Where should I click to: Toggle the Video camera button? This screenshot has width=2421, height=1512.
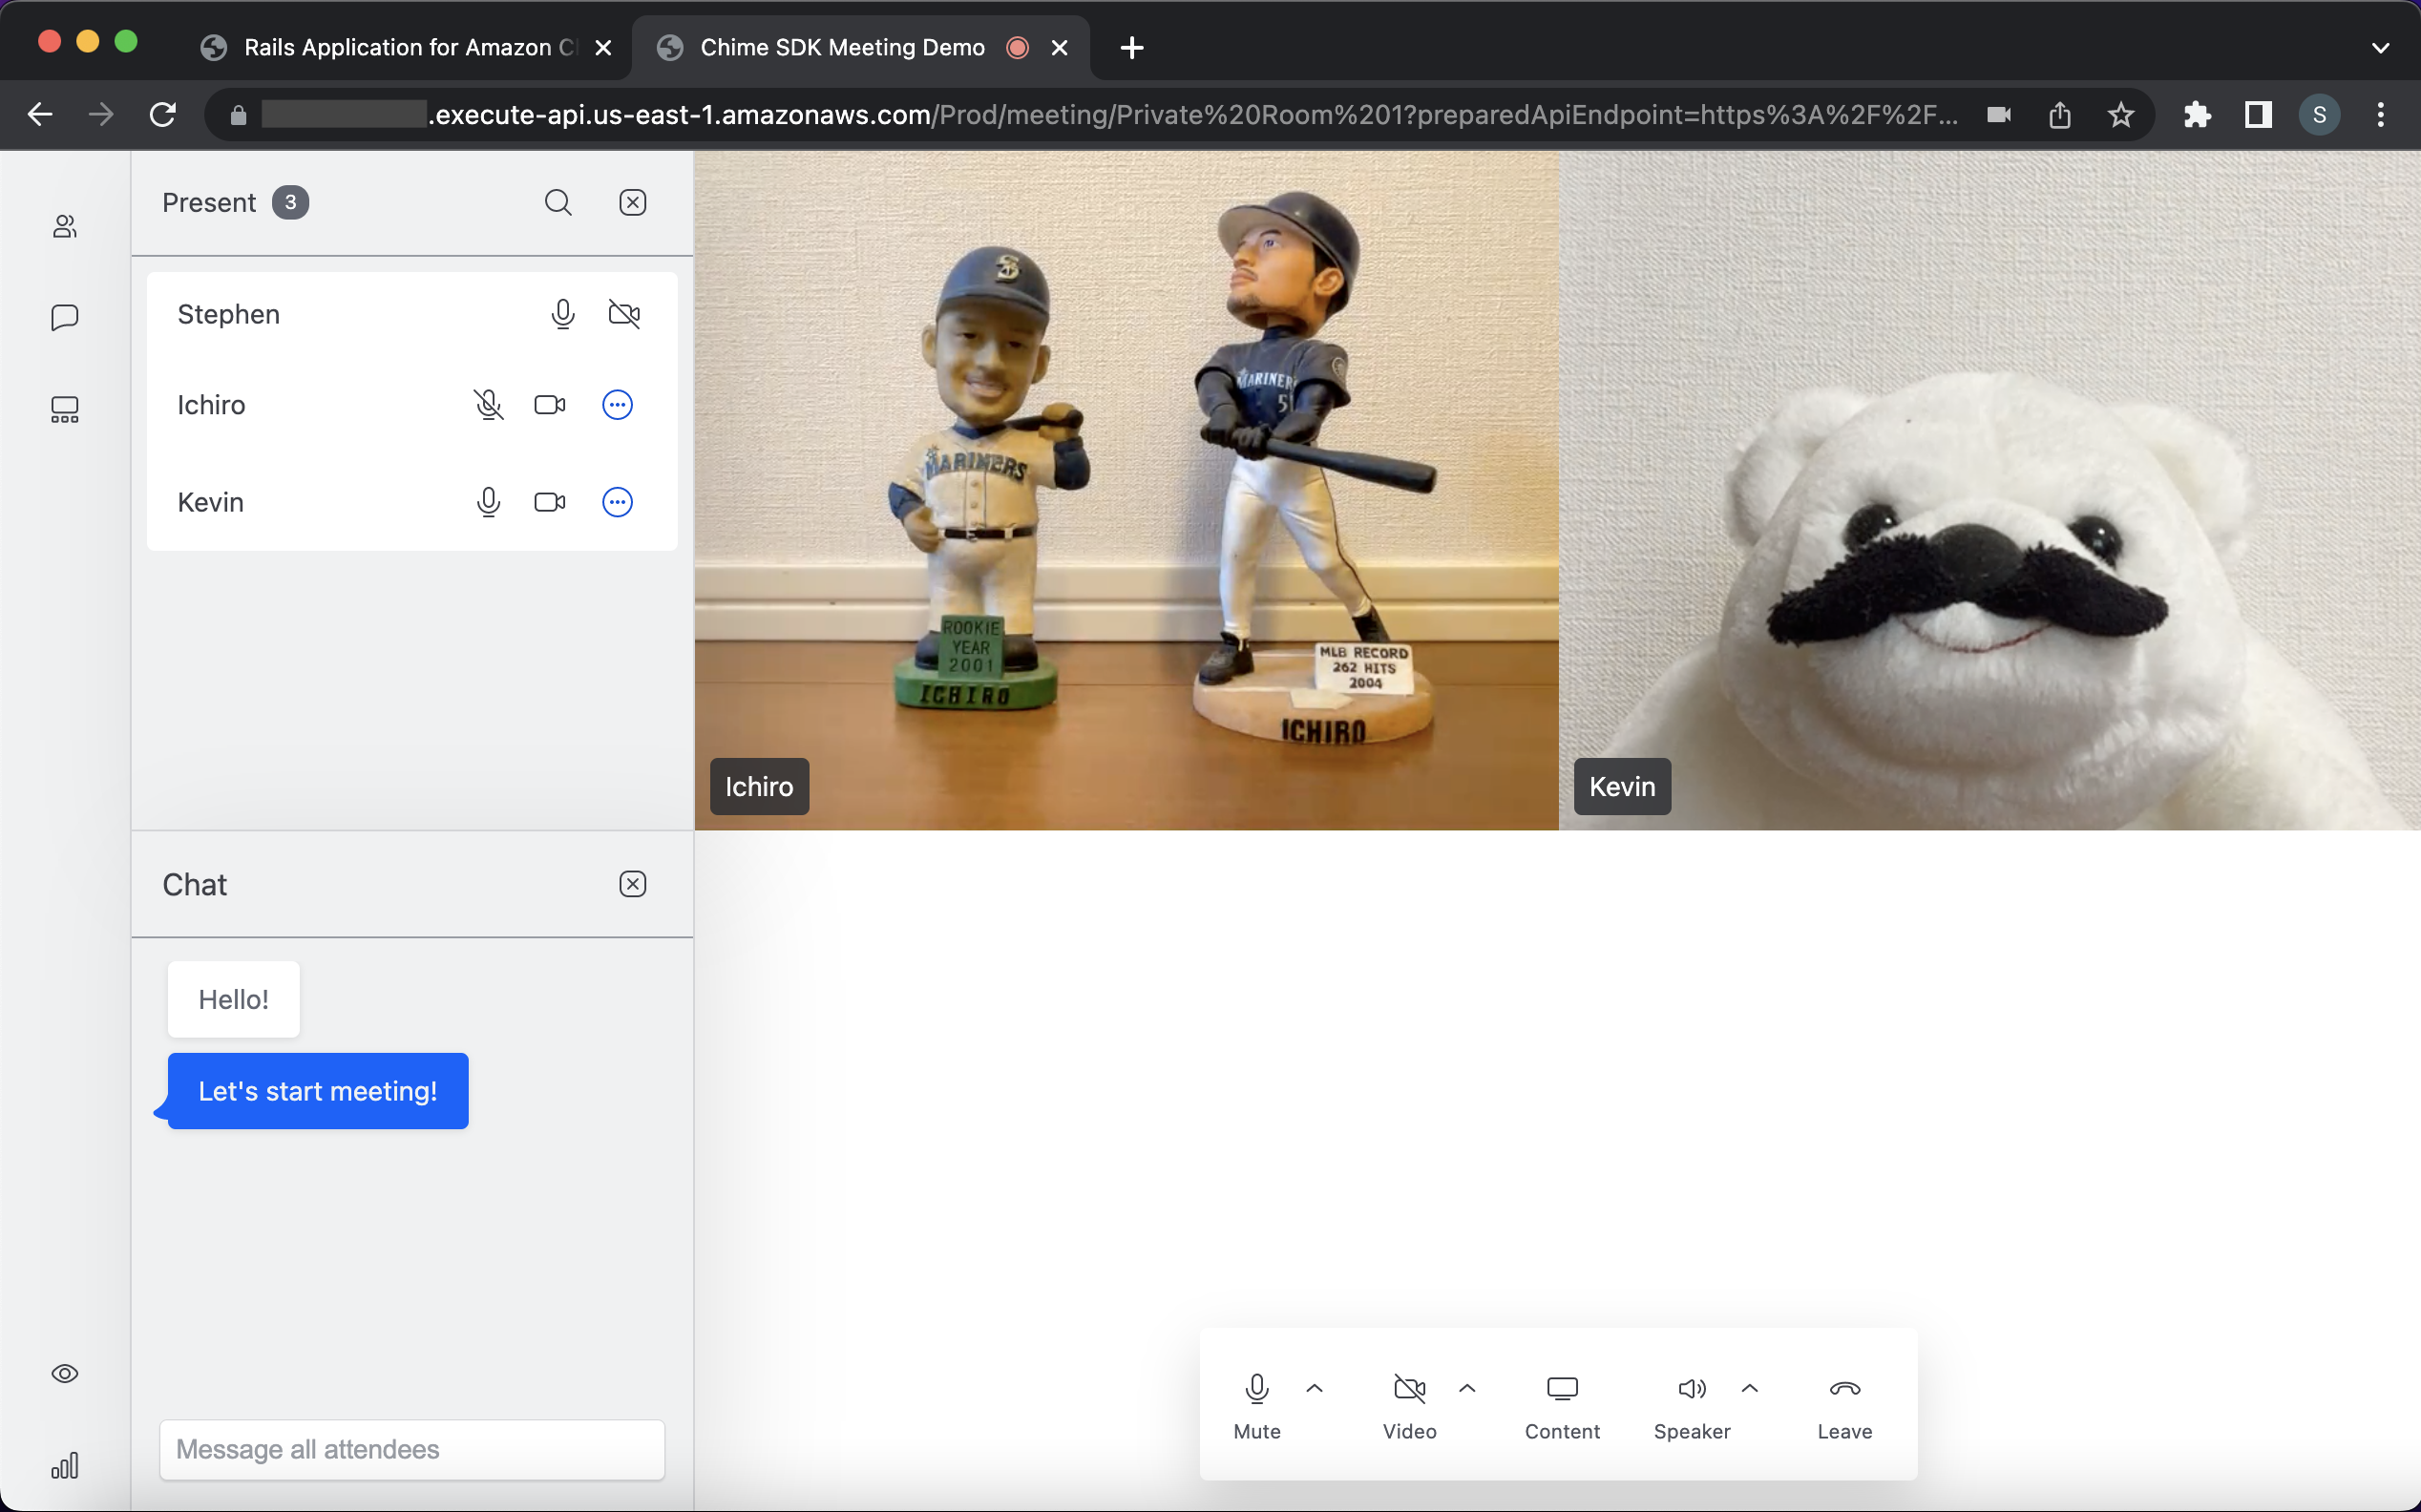[x=1409, y=1405]
